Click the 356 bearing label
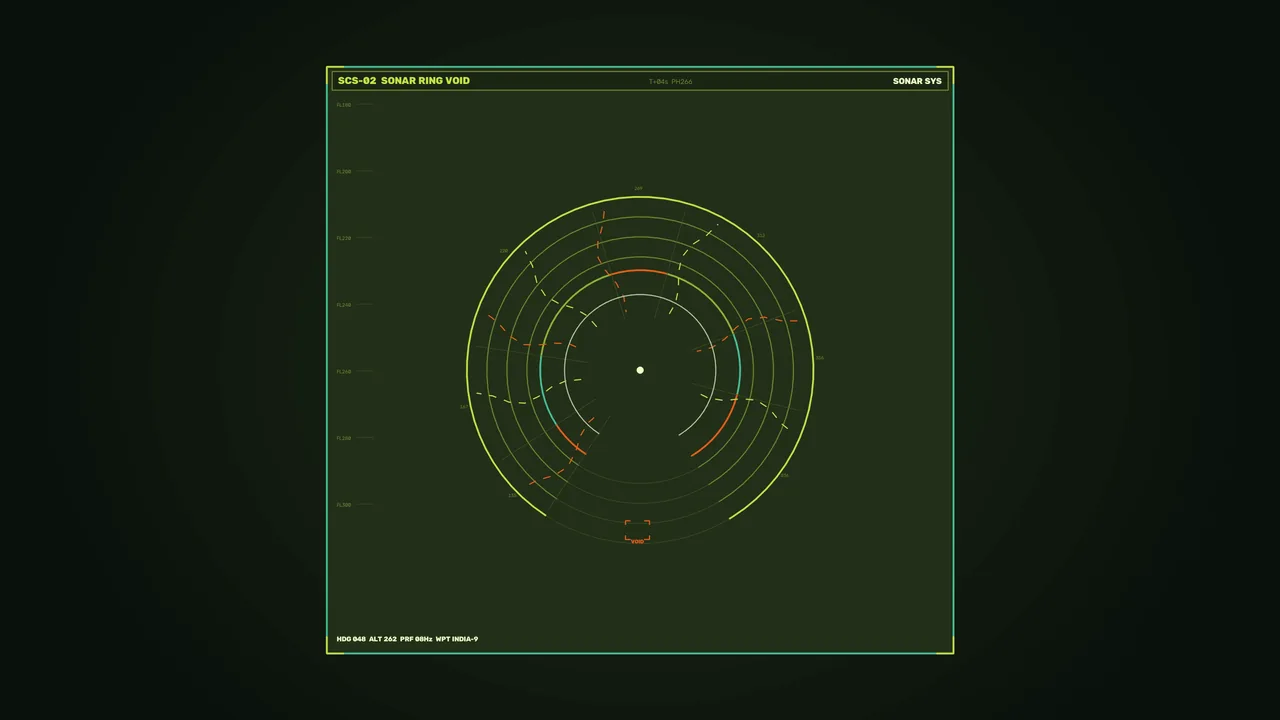This screenshot has width=1280, height=720. click(x=820, y=358)
